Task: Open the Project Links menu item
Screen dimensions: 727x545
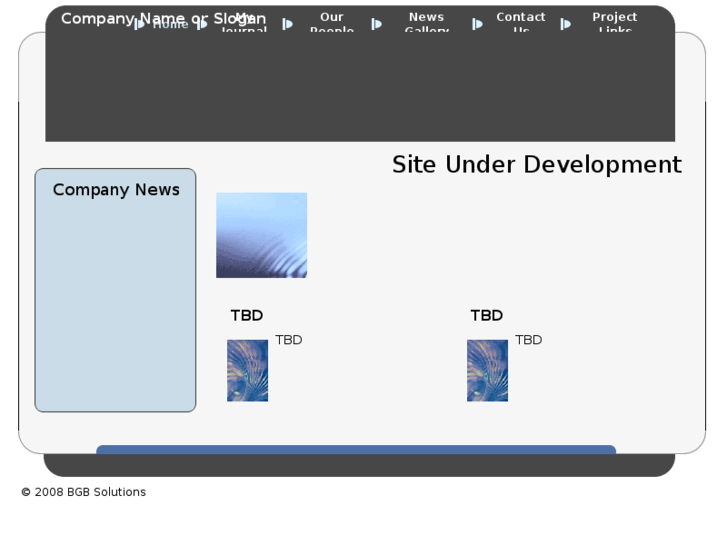Action: coord(615,23)
